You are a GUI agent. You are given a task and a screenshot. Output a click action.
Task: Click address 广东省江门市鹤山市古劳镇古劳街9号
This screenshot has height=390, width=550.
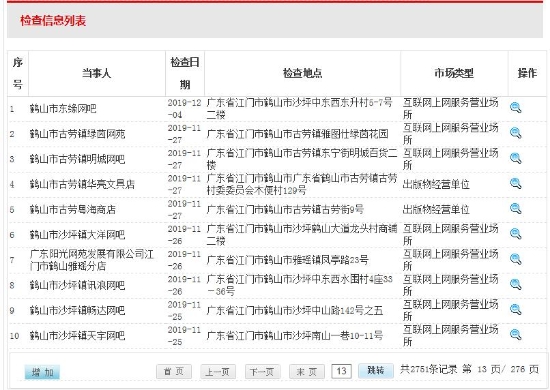285,209
